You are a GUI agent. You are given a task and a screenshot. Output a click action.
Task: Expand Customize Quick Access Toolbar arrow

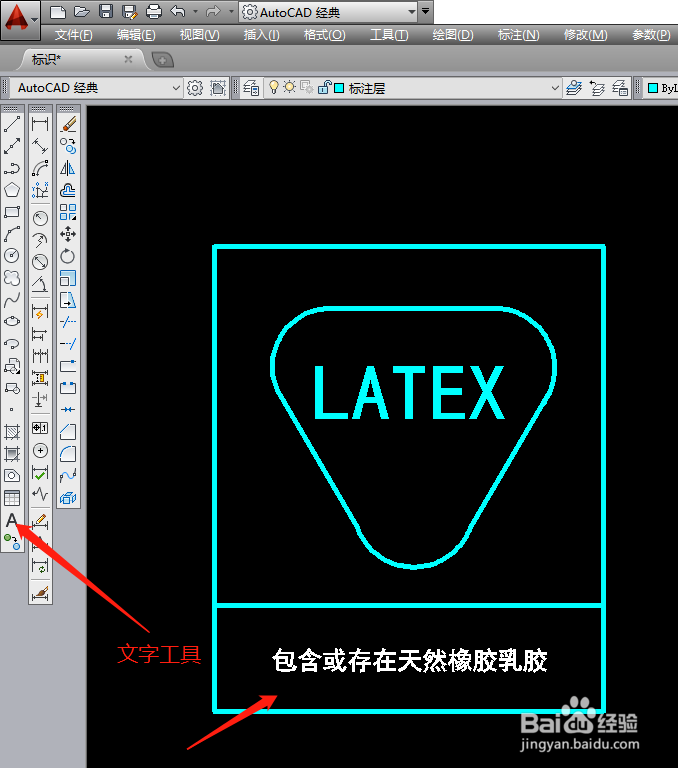426,11
